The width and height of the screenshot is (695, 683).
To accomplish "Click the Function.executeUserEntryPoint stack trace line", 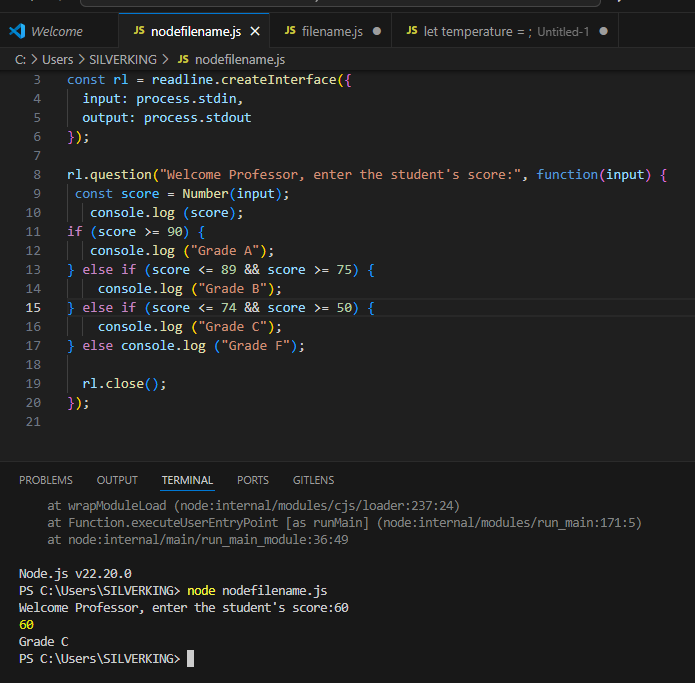I will tap(344, 523).
